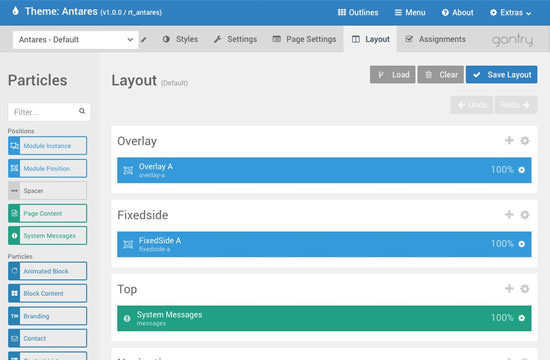Select the Module Position particle

[x=47, y=168]
